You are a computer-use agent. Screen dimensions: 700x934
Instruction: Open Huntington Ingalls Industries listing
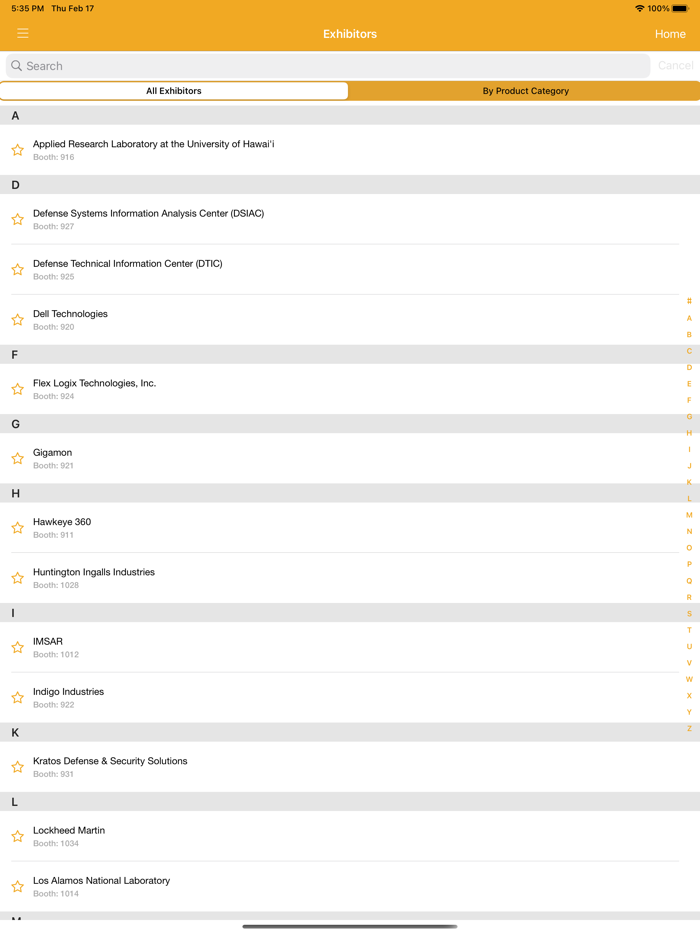(94, 577)
